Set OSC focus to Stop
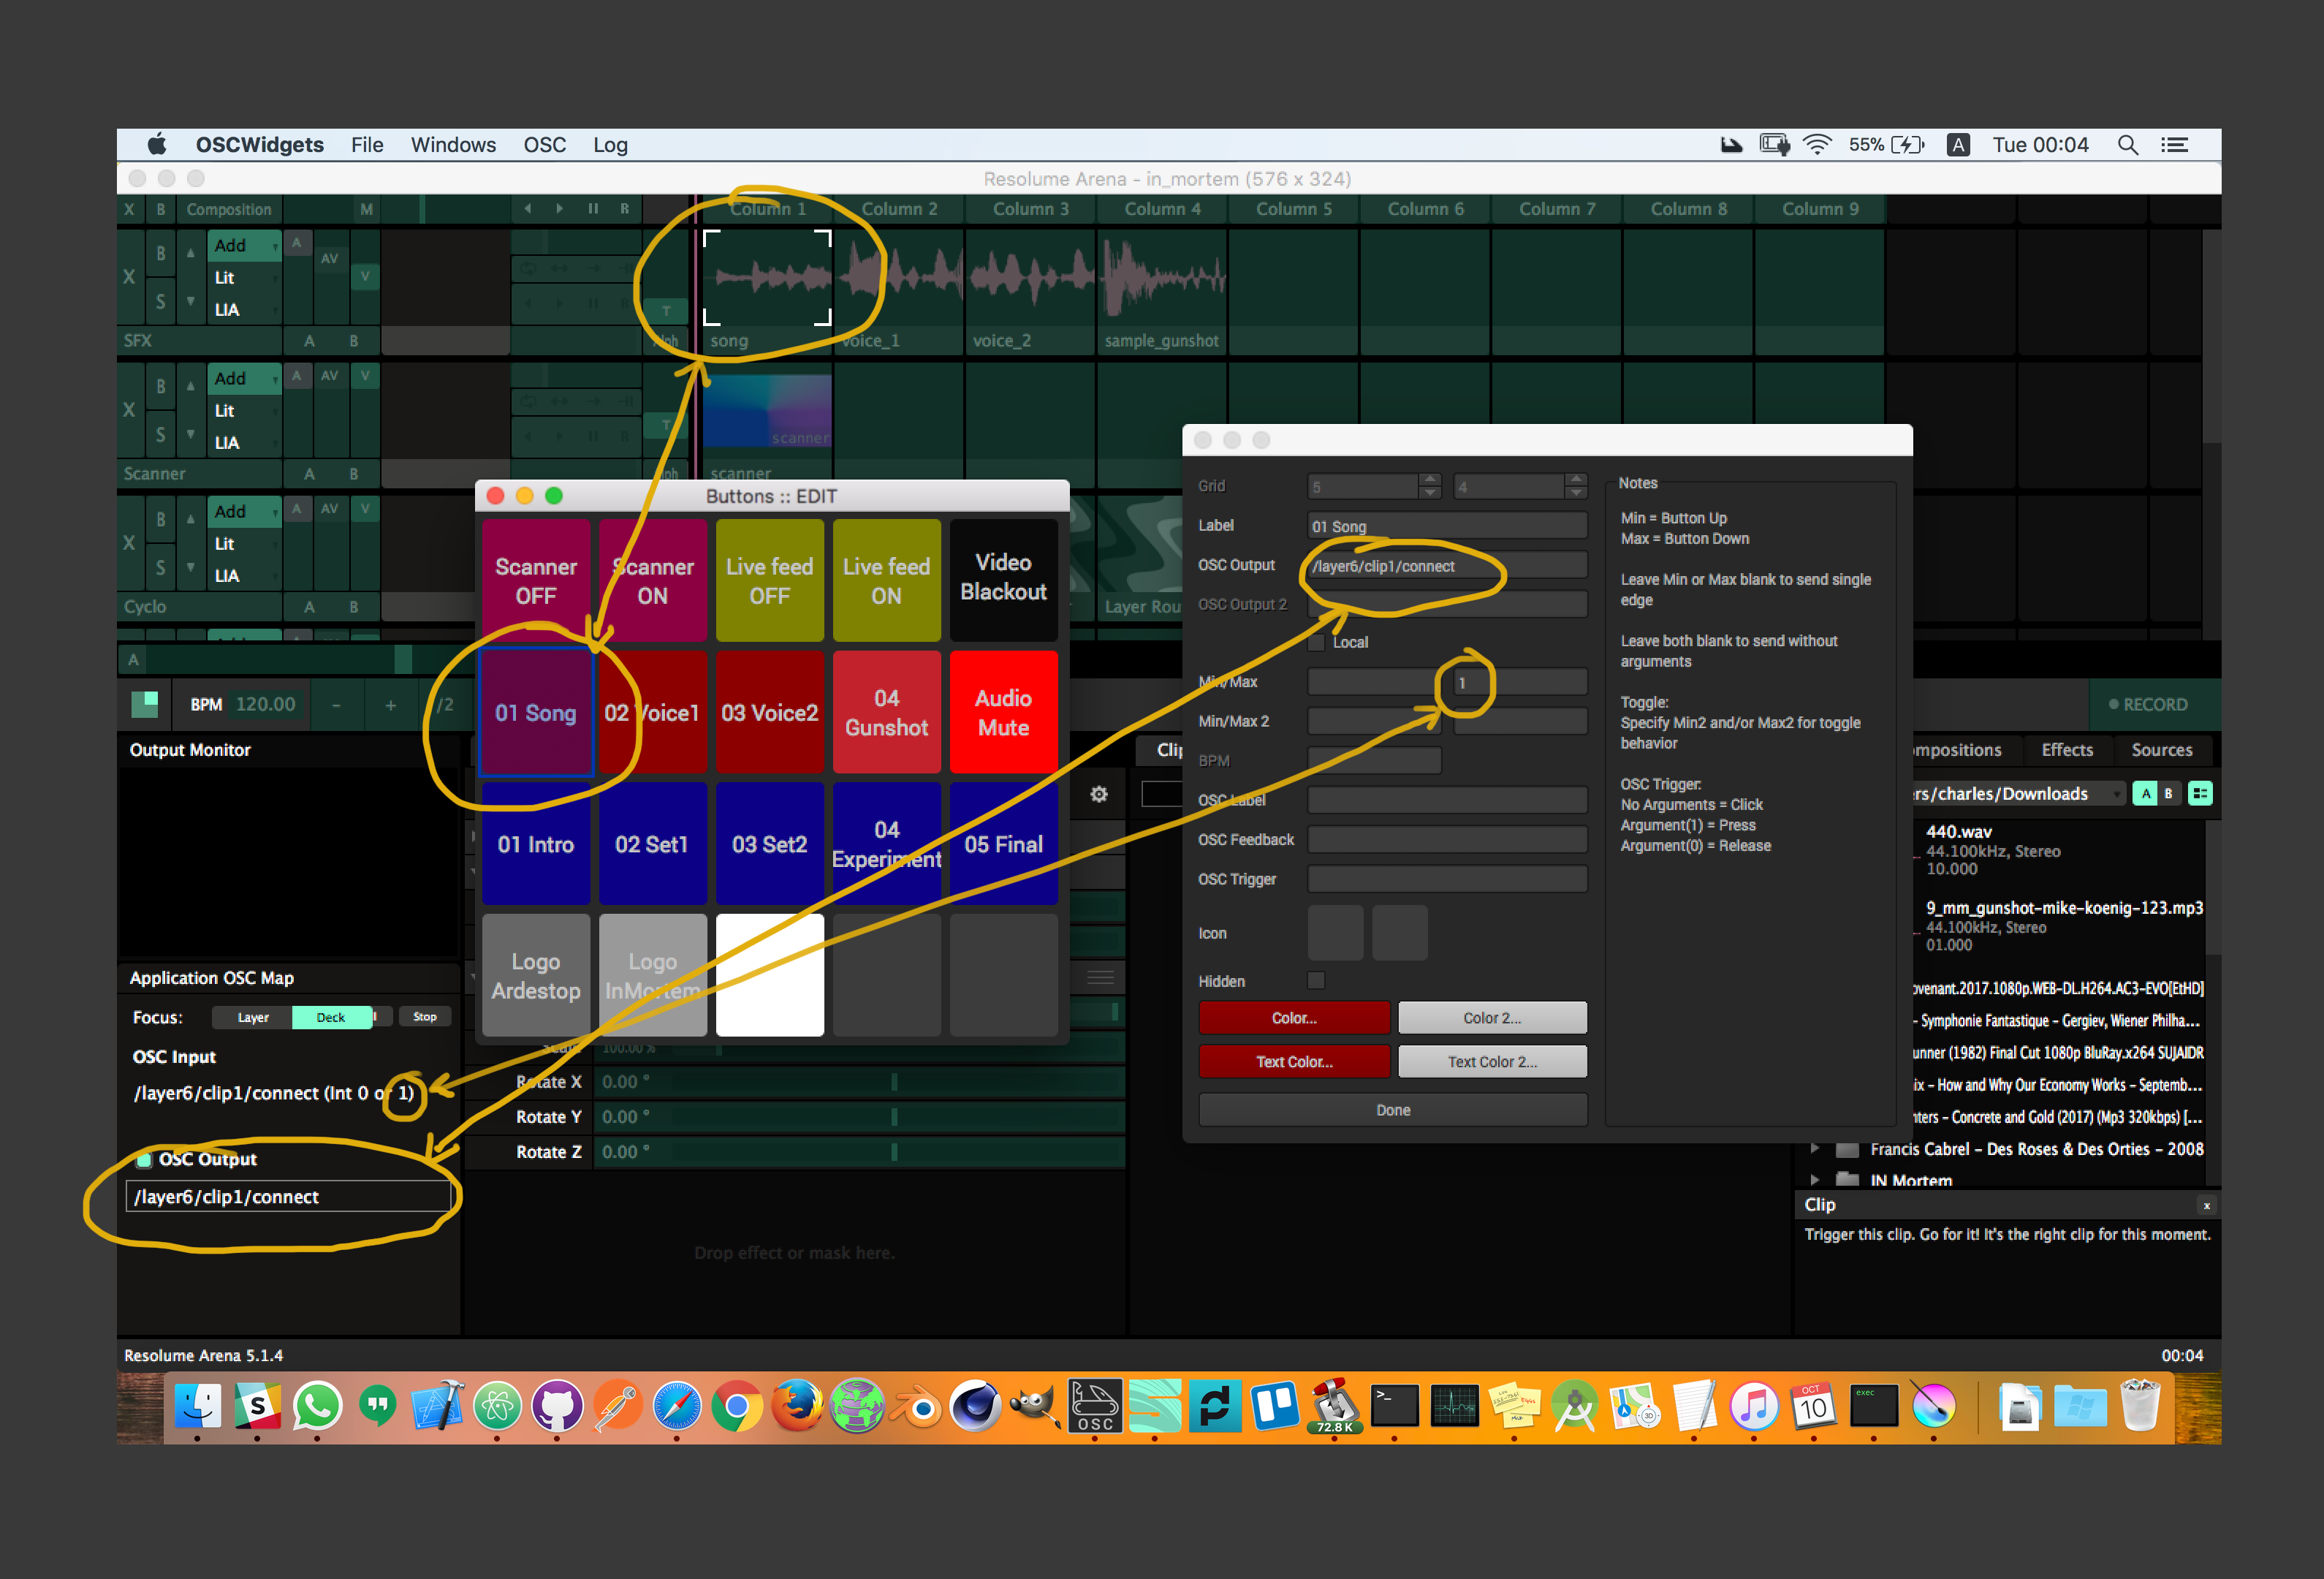This screenshot has height=1579, width=2324. (x=425, y=1017)
